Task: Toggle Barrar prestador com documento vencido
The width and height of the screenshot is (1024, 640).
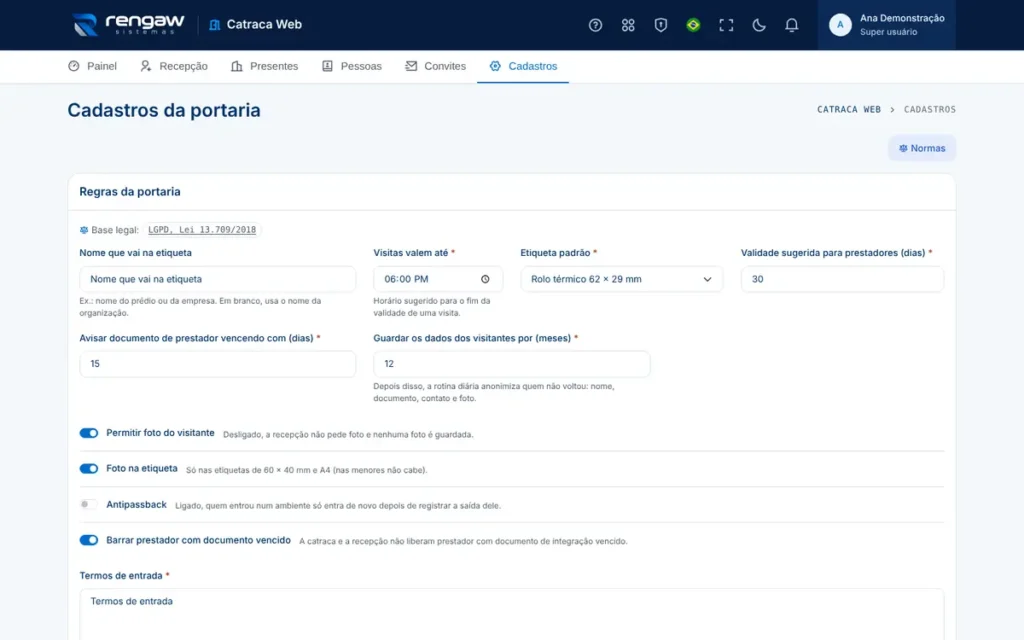Action: click(89, 540)
